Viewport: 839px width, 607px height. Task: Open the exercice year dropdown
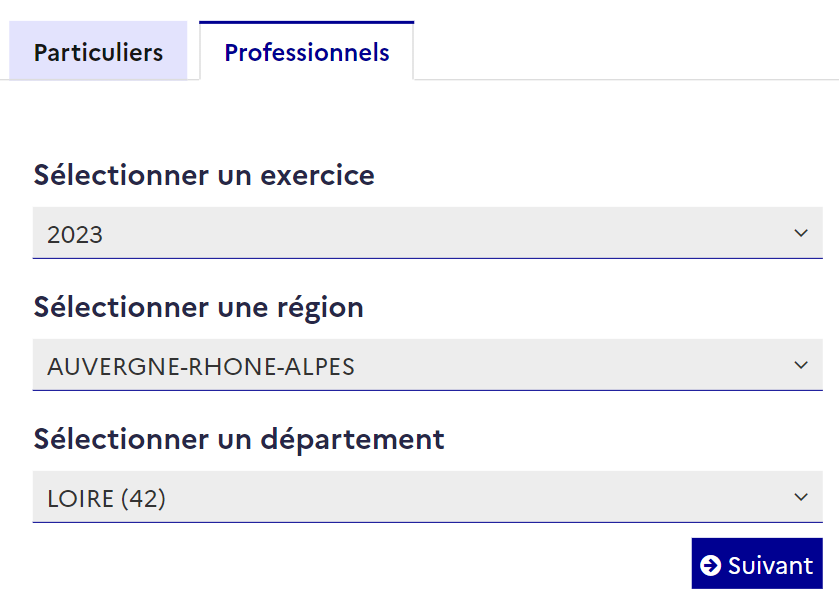coord(428,233)
